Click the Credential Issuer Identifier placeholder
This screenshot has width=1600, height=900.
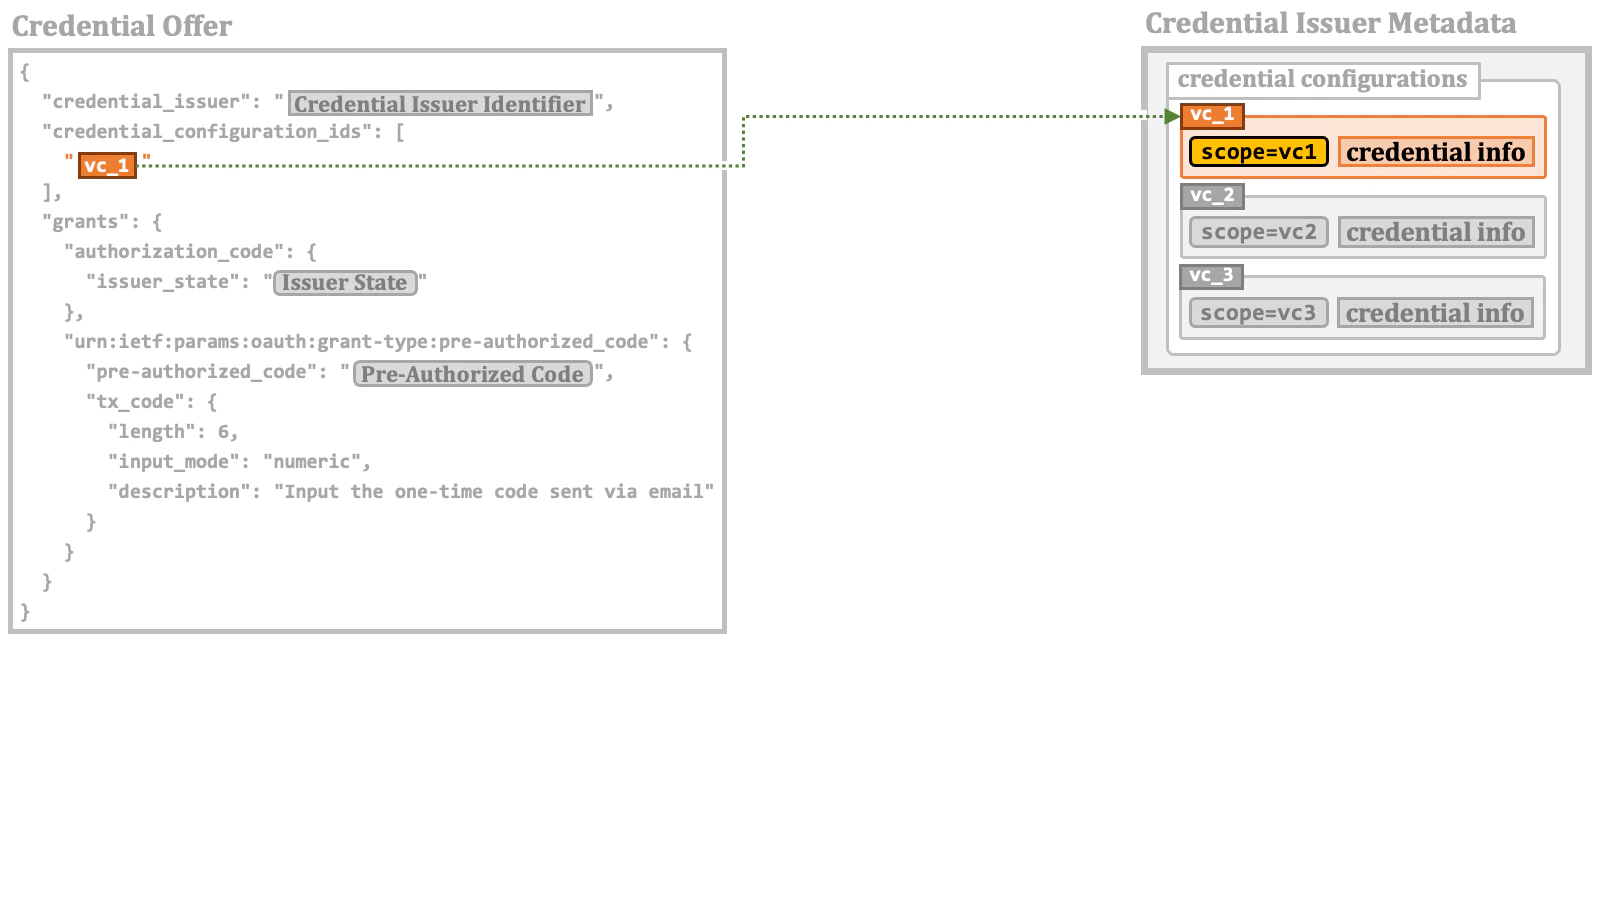click(x=440, y=103)
